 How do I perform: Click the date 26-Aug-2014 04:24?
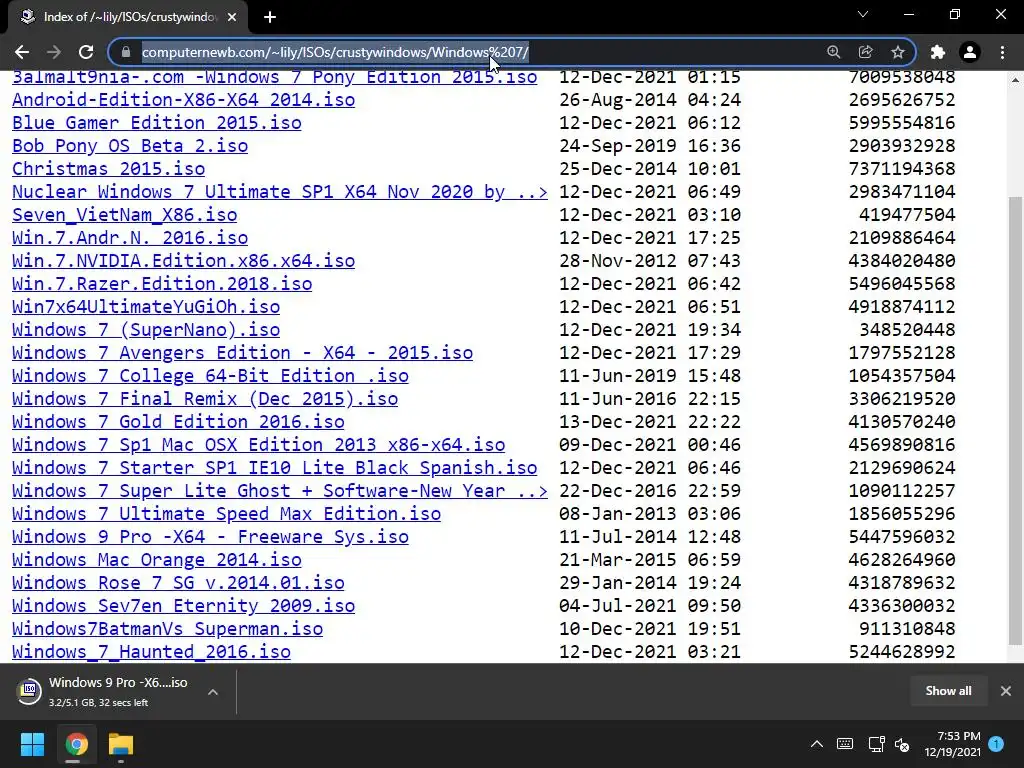click(650, 100)
